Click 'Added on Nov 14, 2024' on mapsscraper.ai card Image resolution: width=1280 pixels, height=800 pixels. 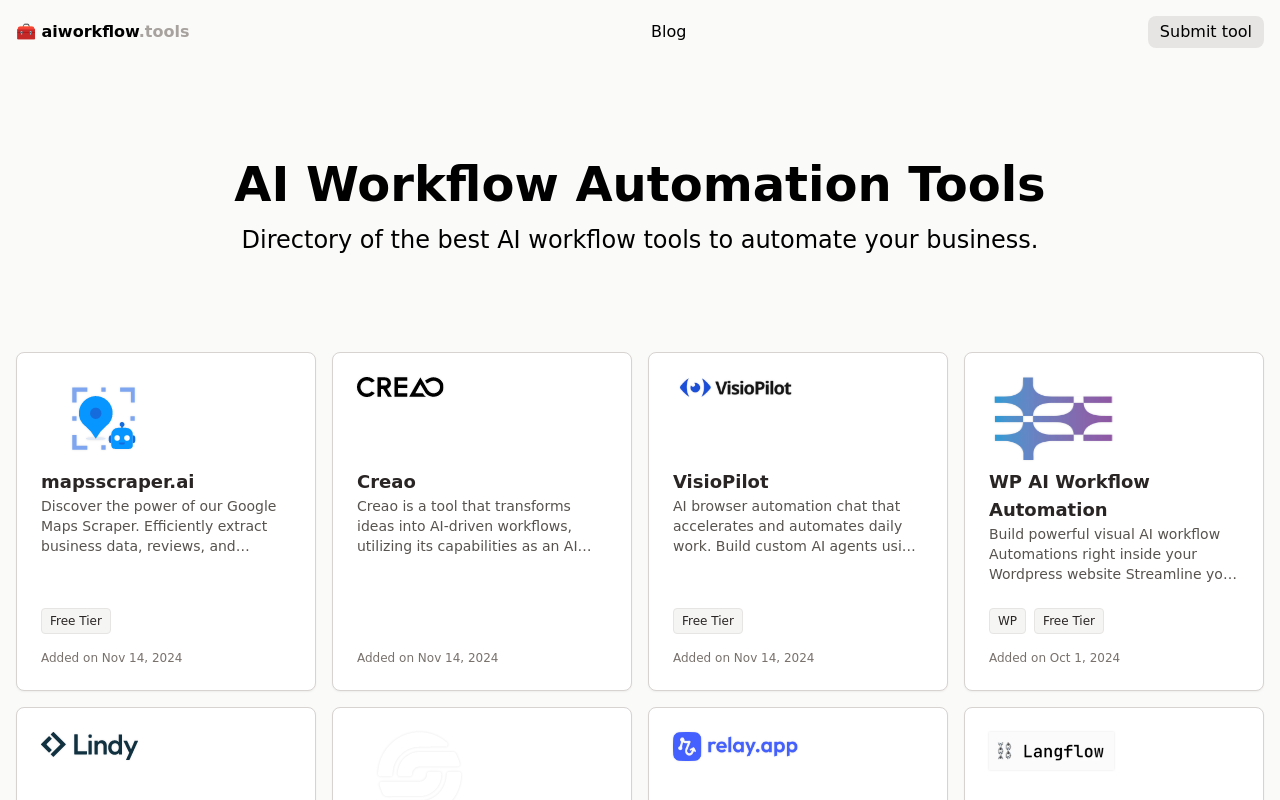[x=111, y=658]
